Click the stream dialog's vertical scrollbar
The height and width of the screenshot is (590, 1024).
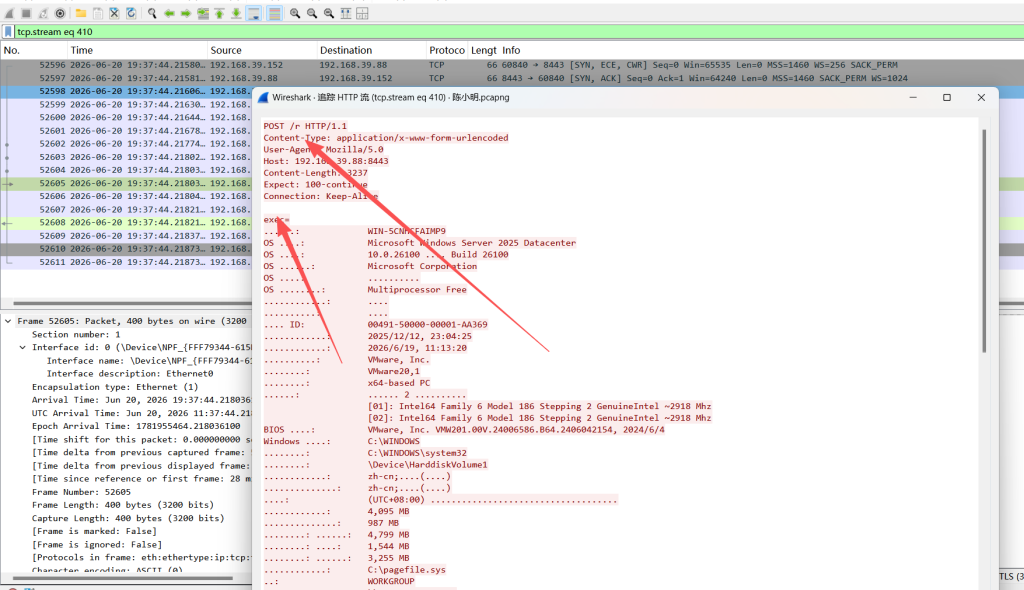point(984,240)
